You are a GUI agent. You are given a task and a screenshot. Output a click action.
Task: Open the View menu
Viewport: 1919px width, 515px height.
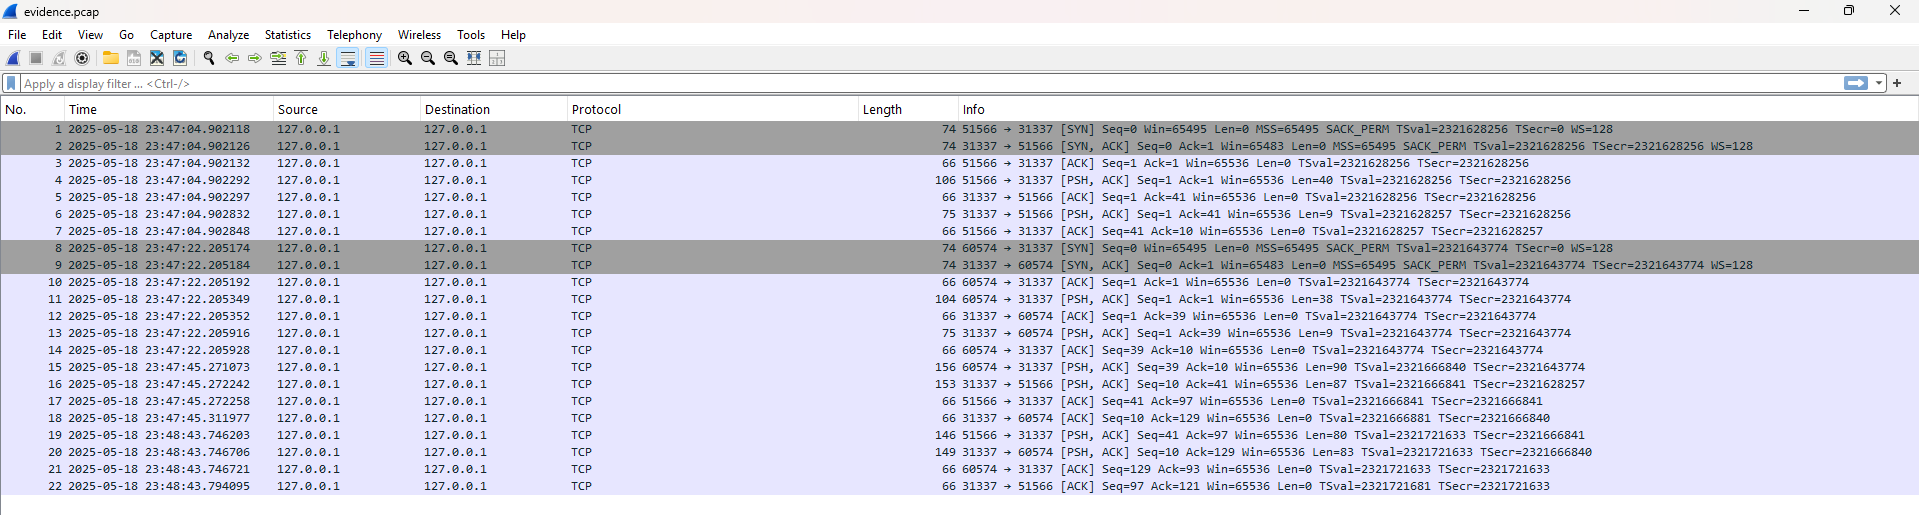click(90, 34)
